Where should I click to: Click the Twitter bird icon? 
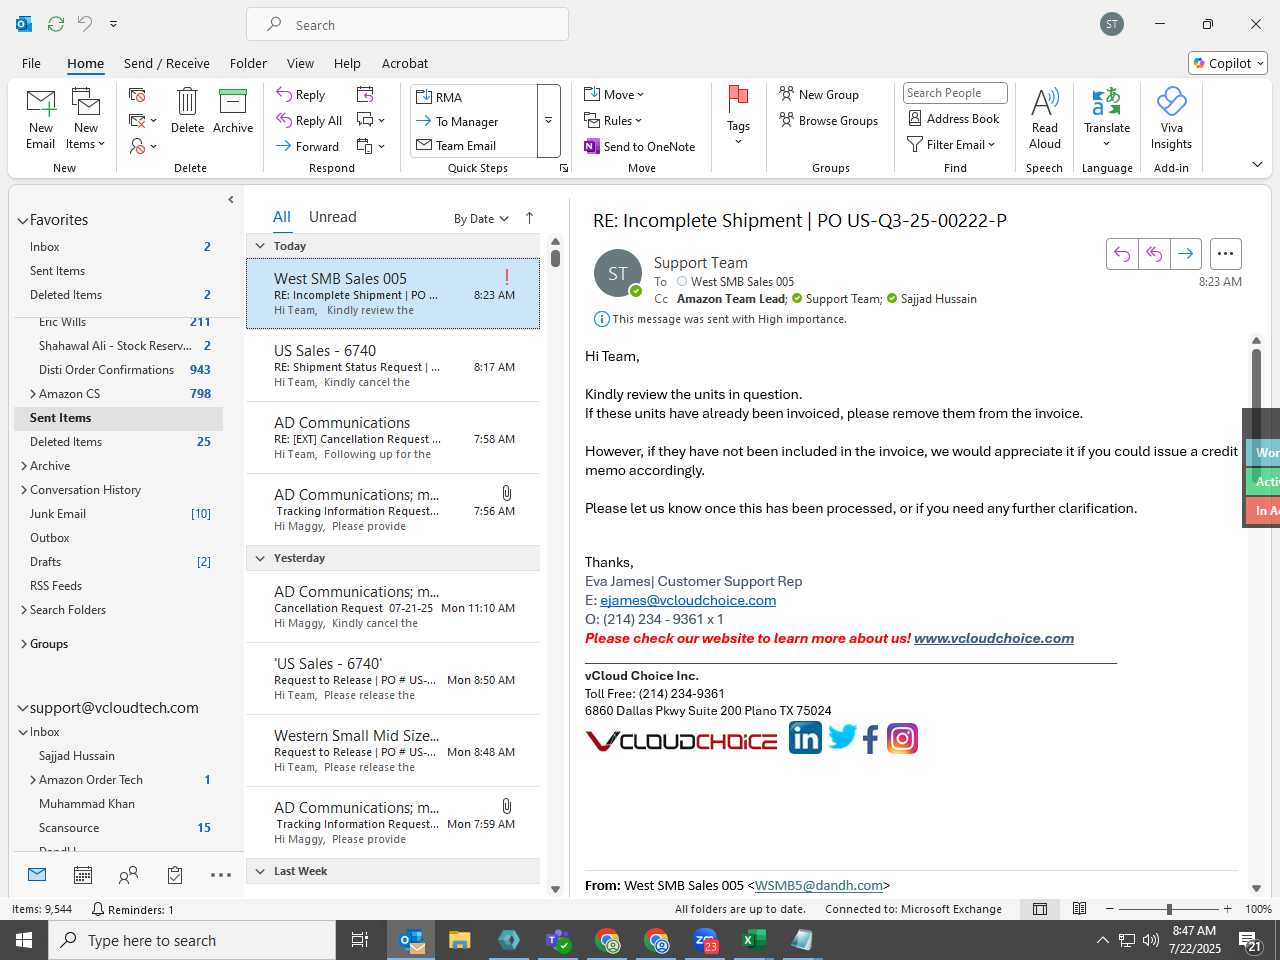point(842,738)
